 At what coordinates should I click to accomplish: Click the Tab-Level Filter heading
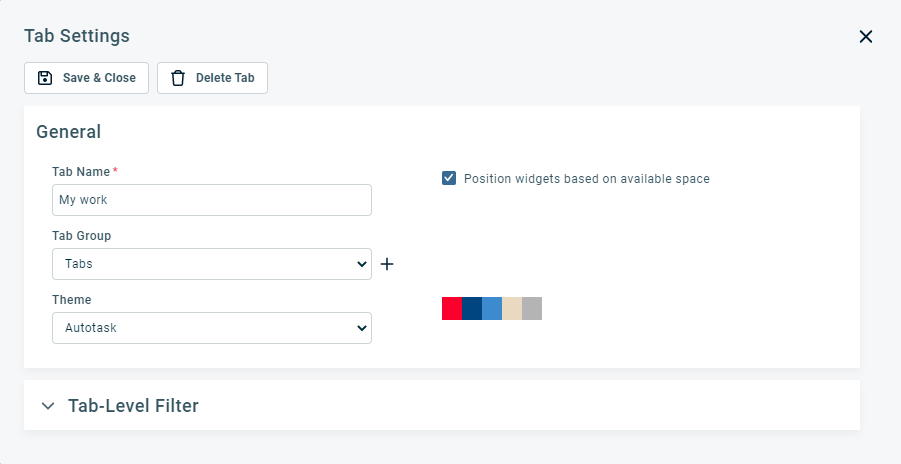133,406
